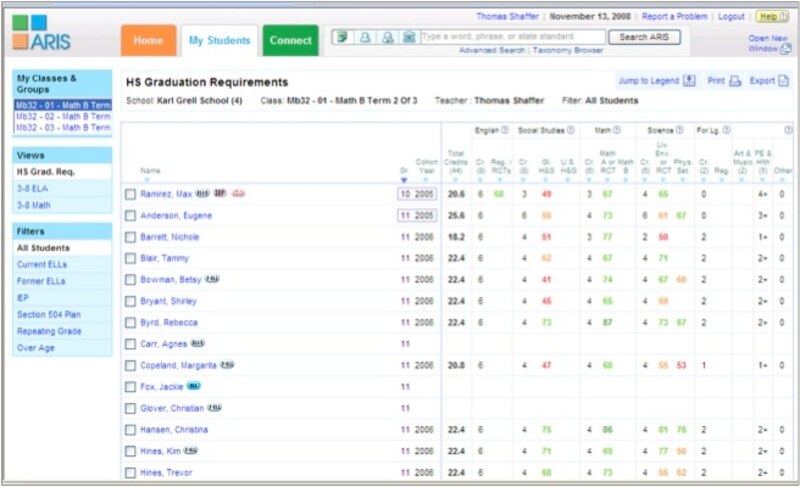Click the Cohort Year column sort arrow
Image resolution: width=800 pixels, height=487 pixels.
point(426,181)
